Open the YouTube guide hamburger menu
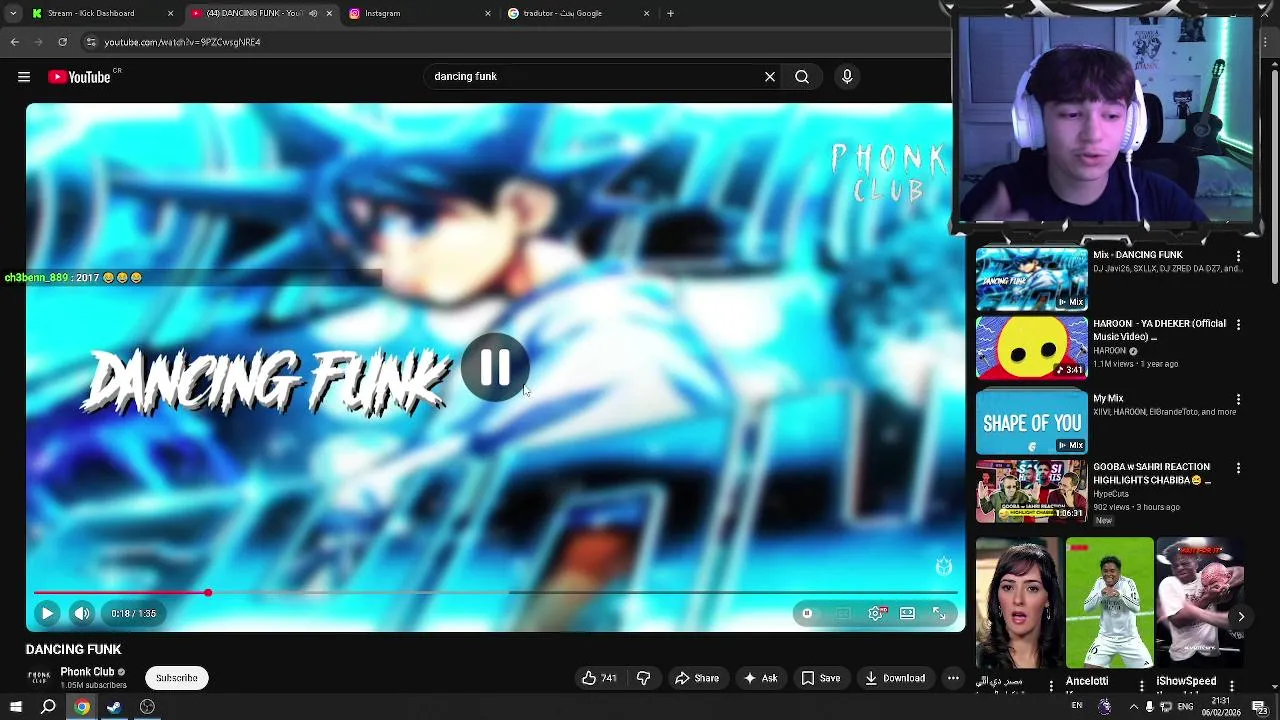The width and height of the screenshot is (1280, 720). 24,77
